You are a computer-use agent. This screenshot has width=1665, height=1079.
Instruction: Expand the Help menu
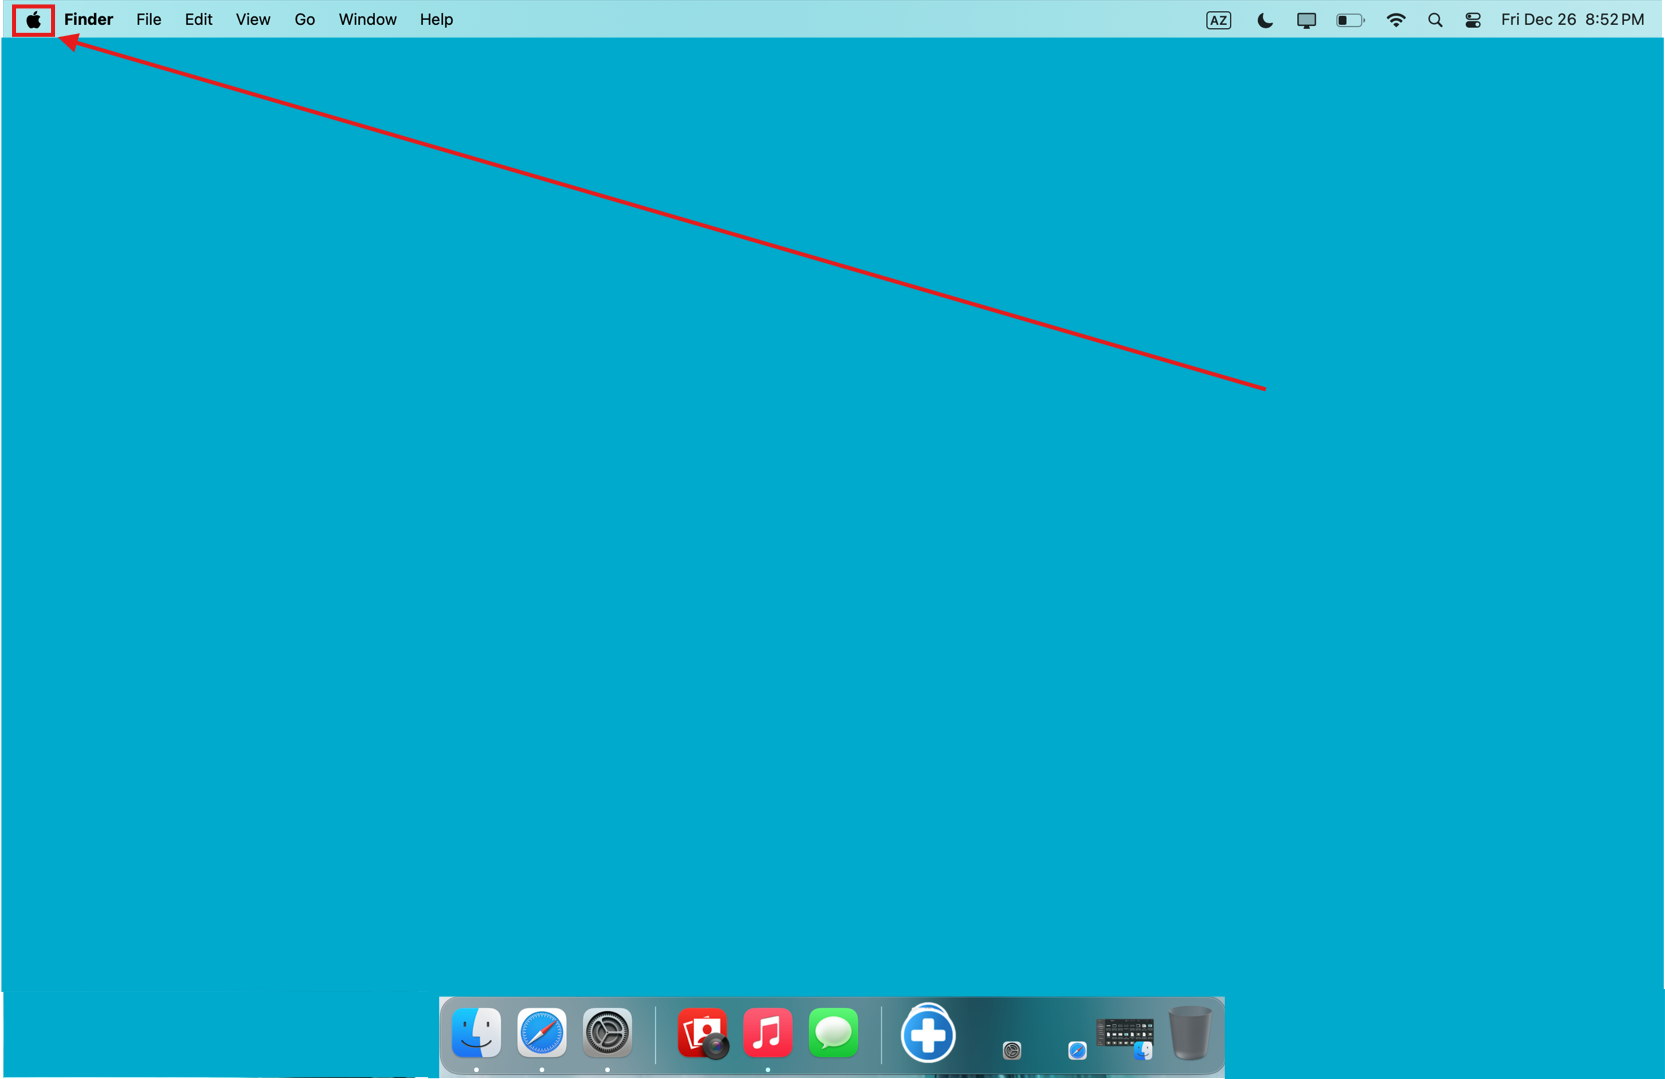tap(436, 20)
